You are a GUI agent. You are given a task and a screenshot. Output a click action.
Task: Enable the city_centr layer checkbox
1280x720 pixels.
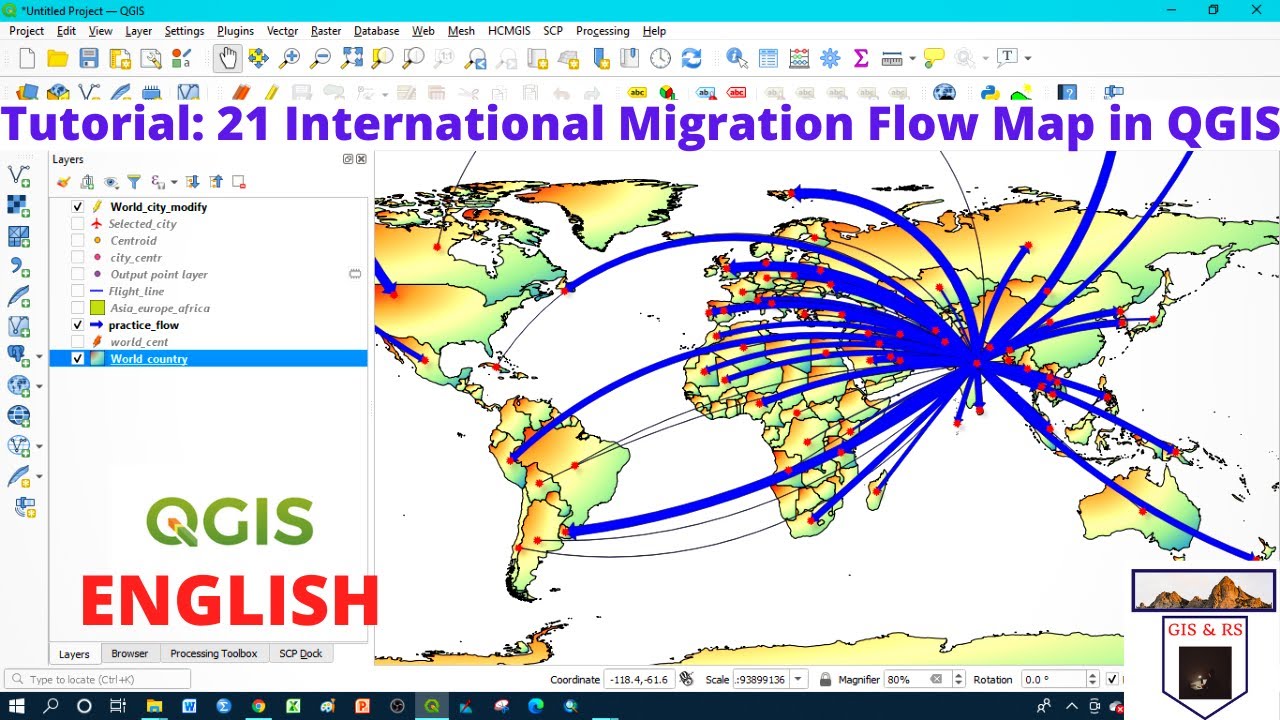click(77, 258)
